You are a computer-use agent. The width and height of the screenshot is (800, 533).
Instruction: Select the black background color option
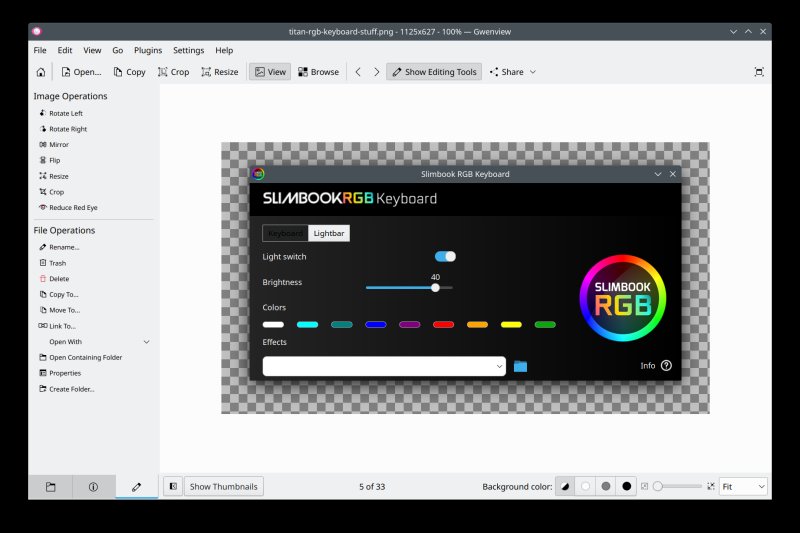pyautogui.click(x=627, y=486)
